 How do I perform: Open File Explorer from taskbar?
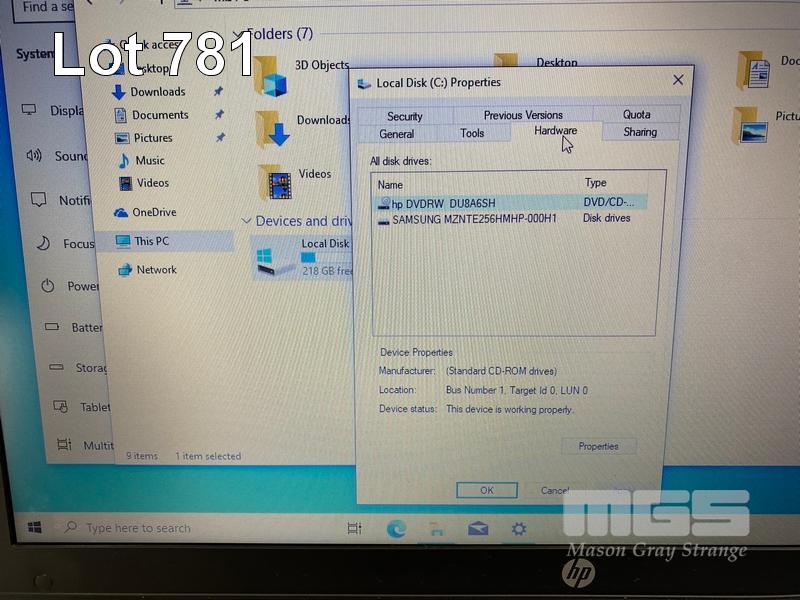click(x=437, y=529)
